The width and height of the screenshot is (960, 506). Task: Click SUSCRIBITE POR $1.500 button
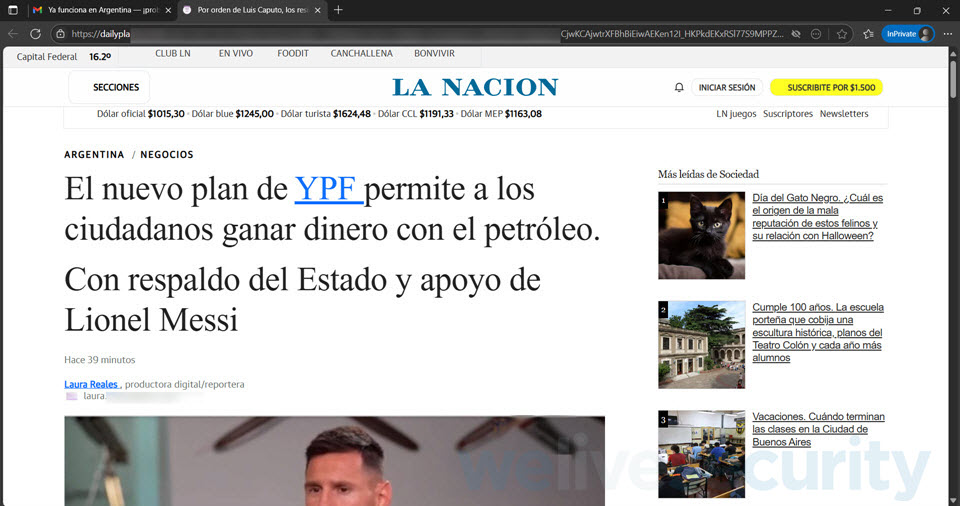coord(827,88)
